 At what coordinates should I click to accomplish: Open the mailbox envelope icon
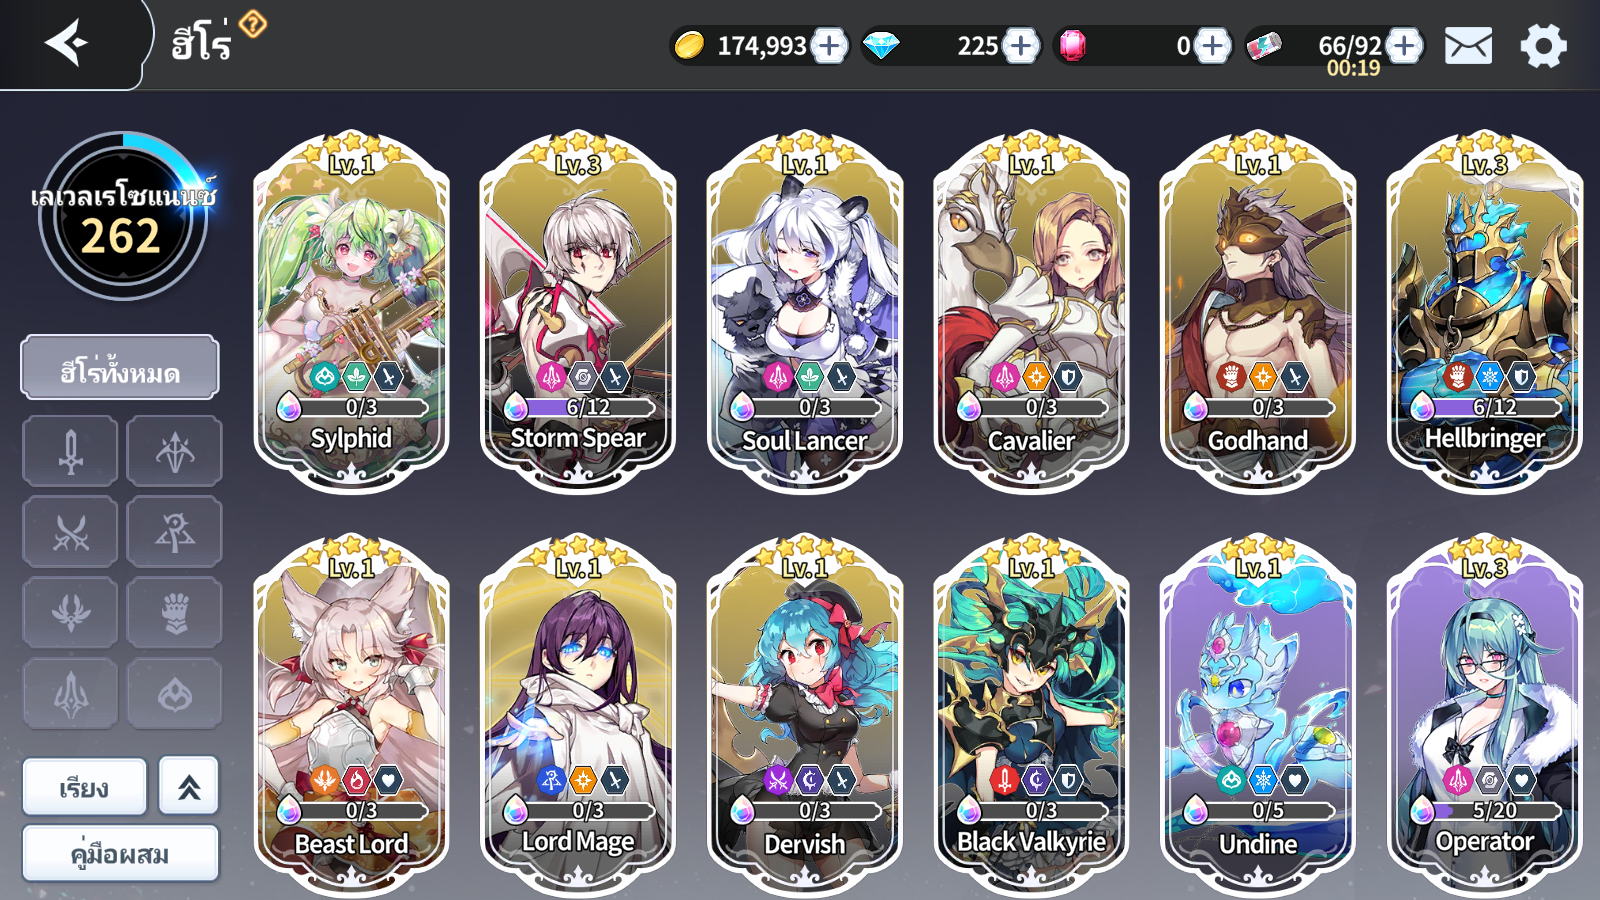(x=1468, y=46)
